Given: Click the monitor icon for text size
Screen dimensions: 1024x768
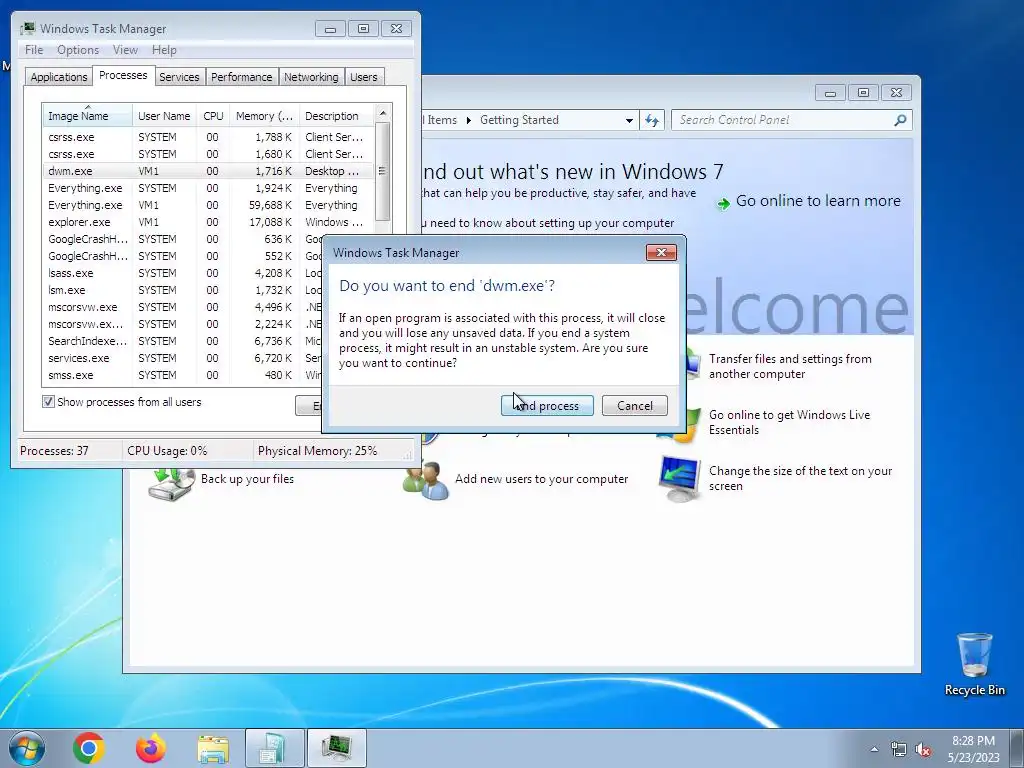Looking at the screenshot, I should coord(680,479).
